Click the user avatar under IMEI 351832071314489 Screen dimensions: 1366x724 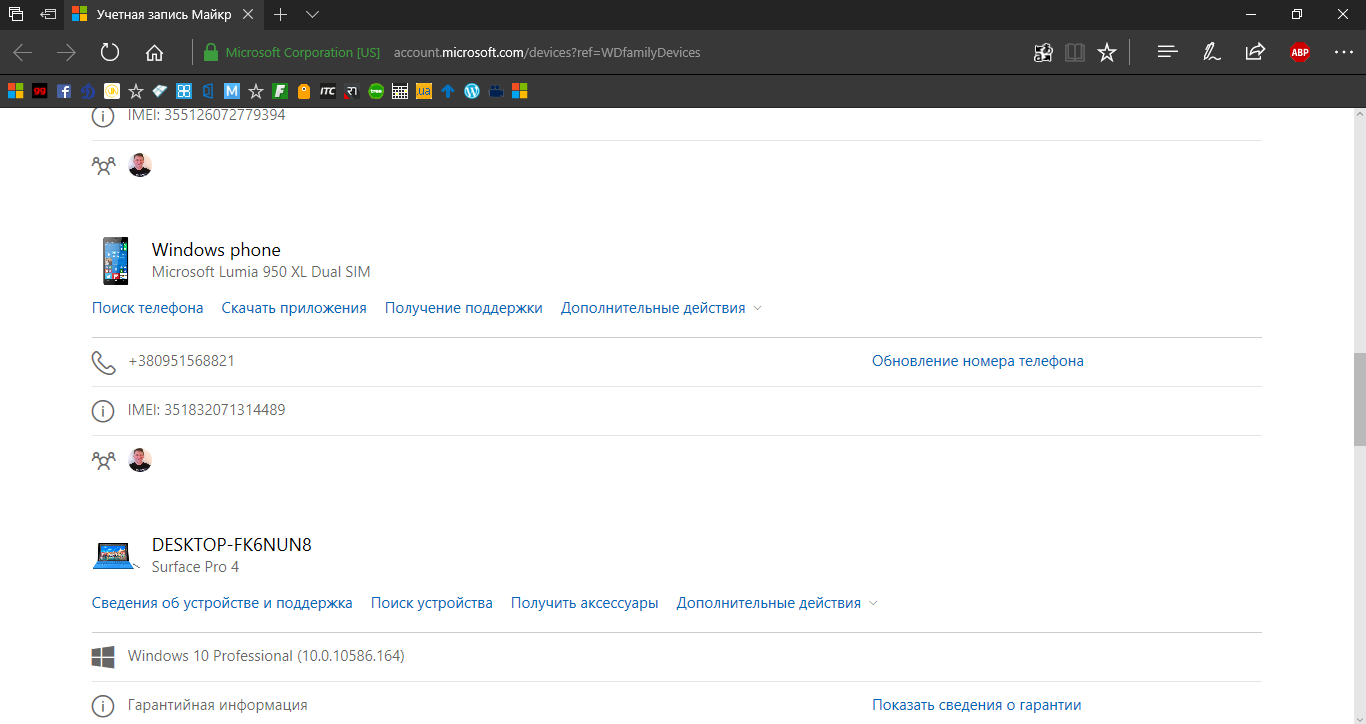tap(140, 460)
